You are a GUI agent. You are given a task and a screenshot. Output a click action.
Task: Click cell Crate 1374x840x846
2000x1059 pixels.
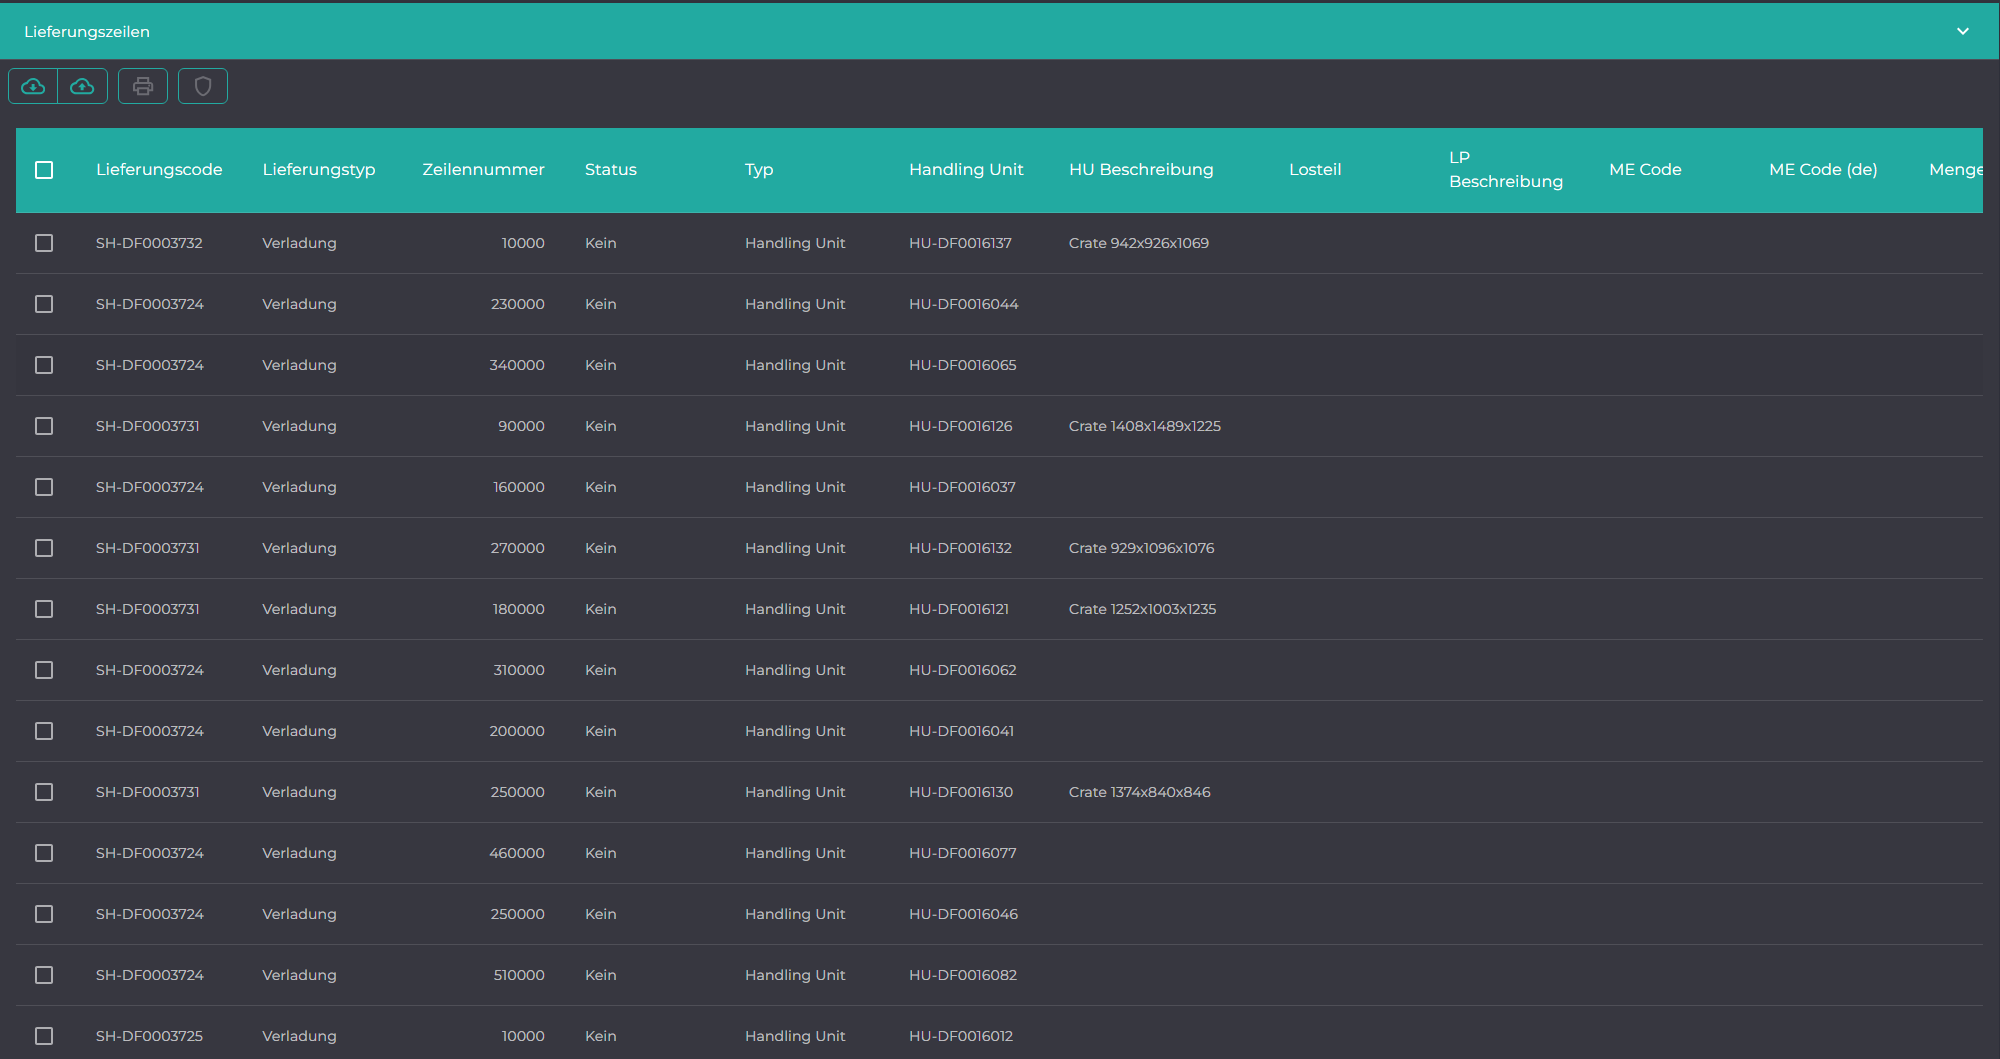(x=1140, y=792)
